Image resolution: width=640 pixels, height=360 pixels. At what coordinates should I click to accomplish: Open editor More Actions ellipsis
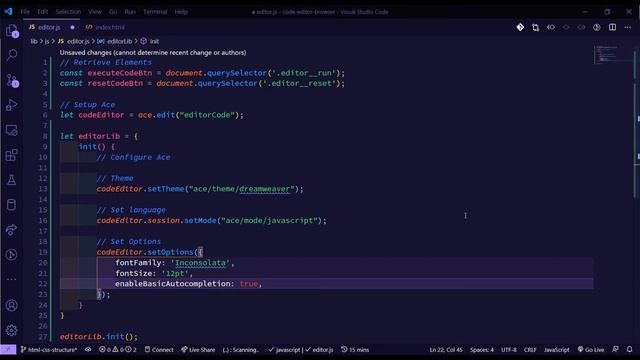point(628,27)
